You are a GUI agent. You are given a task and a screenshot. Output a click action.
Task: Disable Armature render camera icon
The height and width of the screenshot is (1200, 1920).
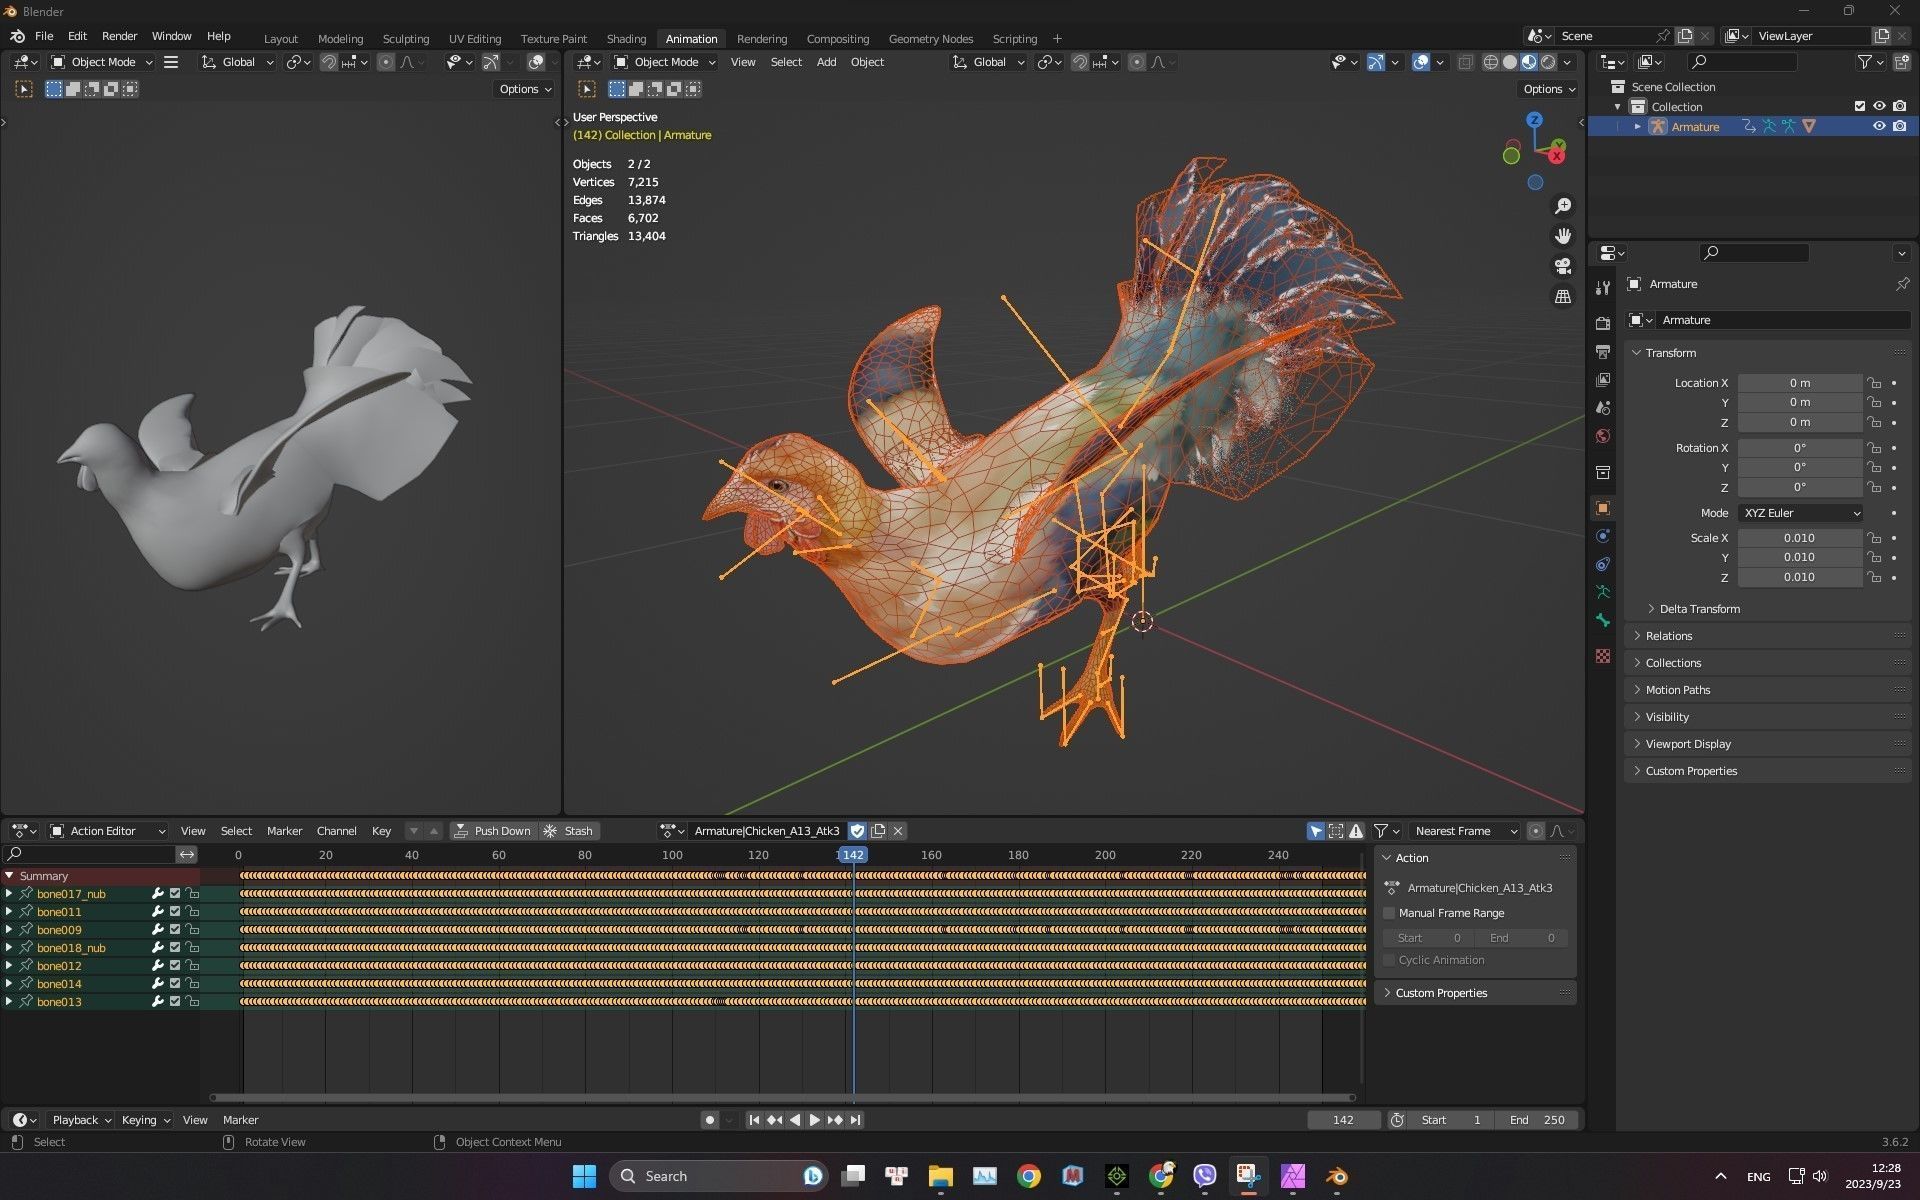click(1899, 126)
